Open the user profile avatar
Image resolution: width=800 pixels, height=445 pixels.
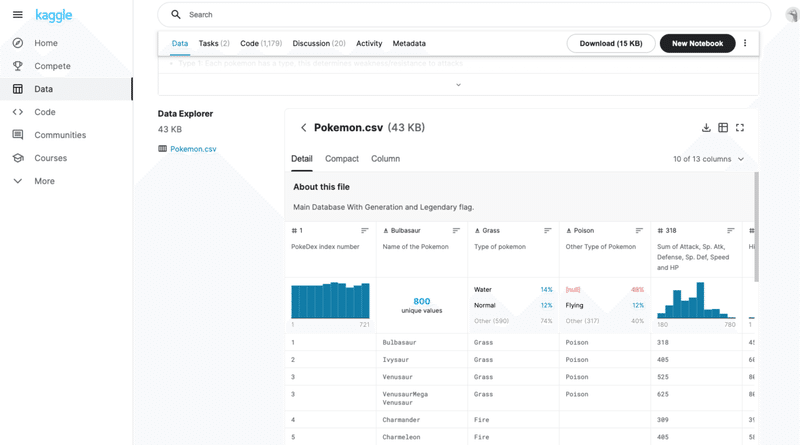[x=792, y=15]
